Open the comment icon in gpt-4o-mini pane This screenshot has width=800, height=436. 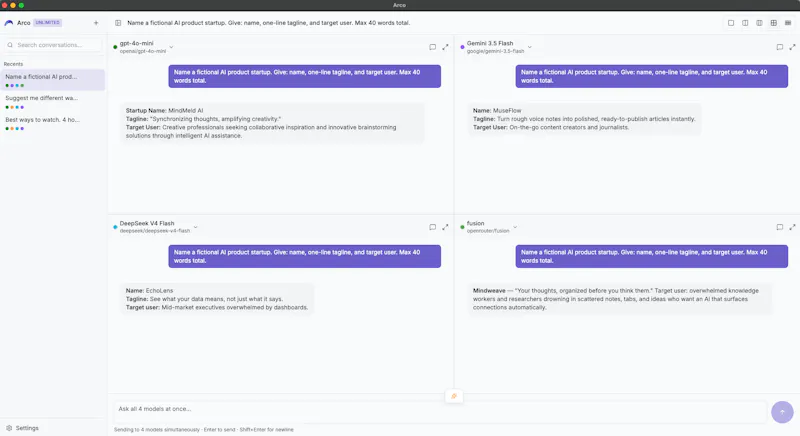point(432,47)
